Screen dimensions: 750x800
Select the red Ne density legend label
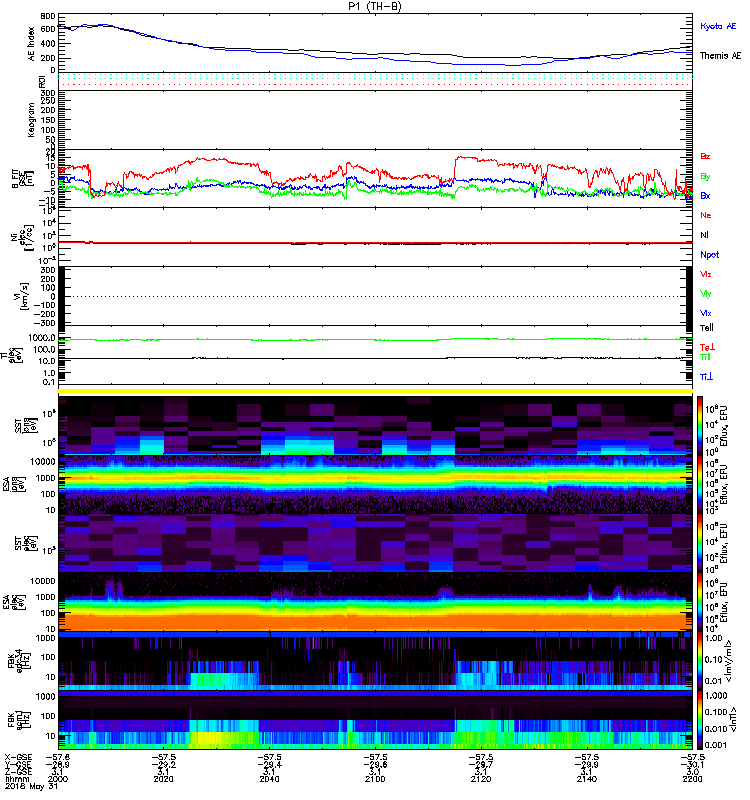[x=706, y=215]
